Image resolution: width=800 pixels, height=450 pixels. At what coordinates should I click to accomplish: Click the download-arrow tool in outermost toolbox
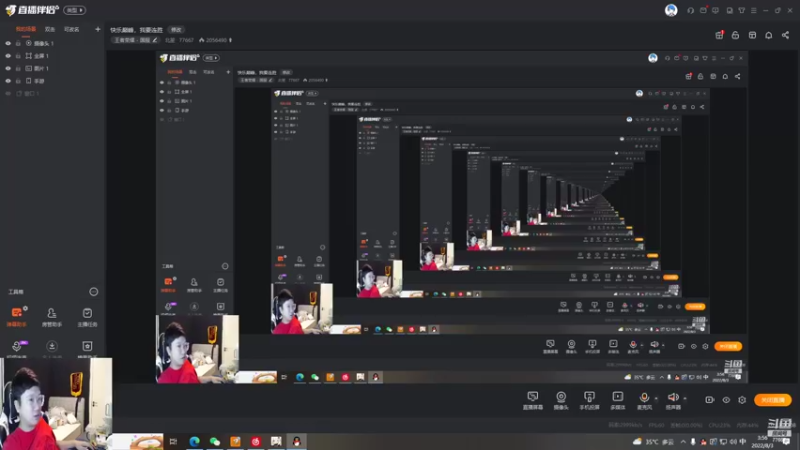(52, 346)
